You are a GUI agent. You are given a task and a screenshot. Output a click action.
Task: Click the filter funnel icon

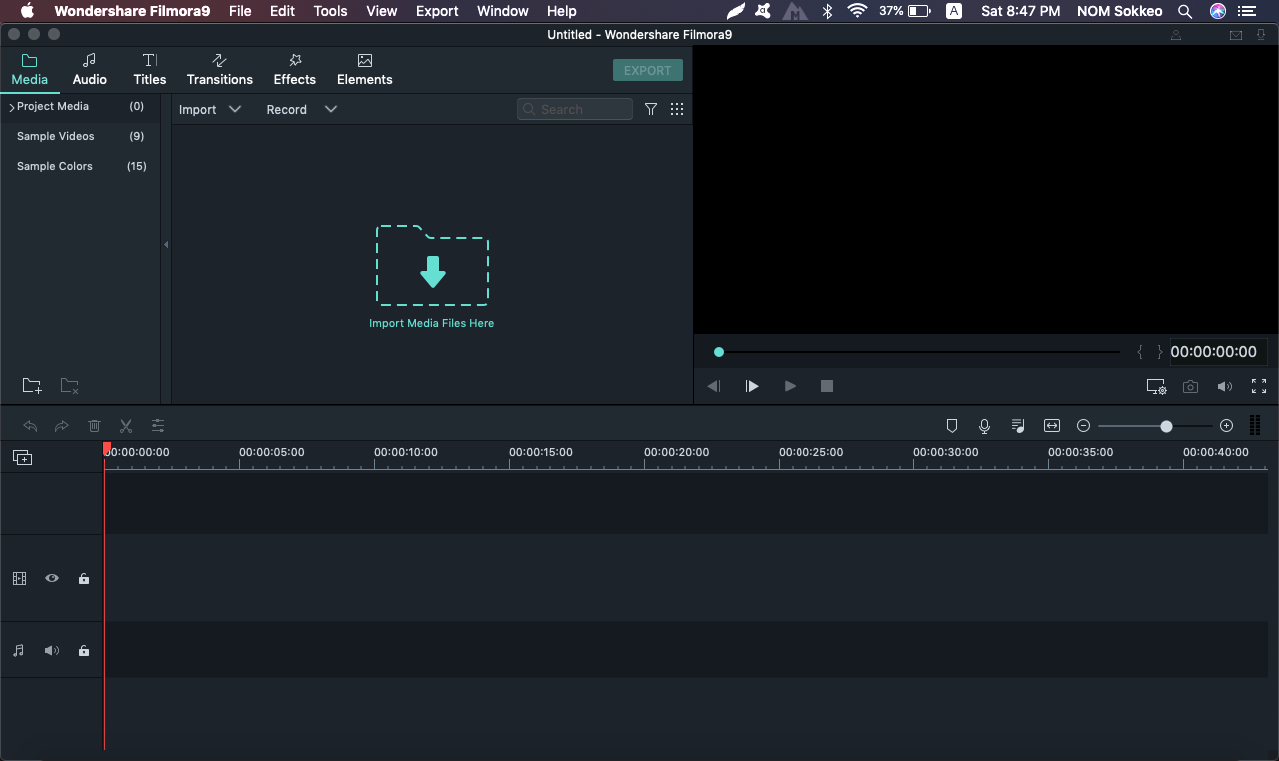[x=651, y=109]
